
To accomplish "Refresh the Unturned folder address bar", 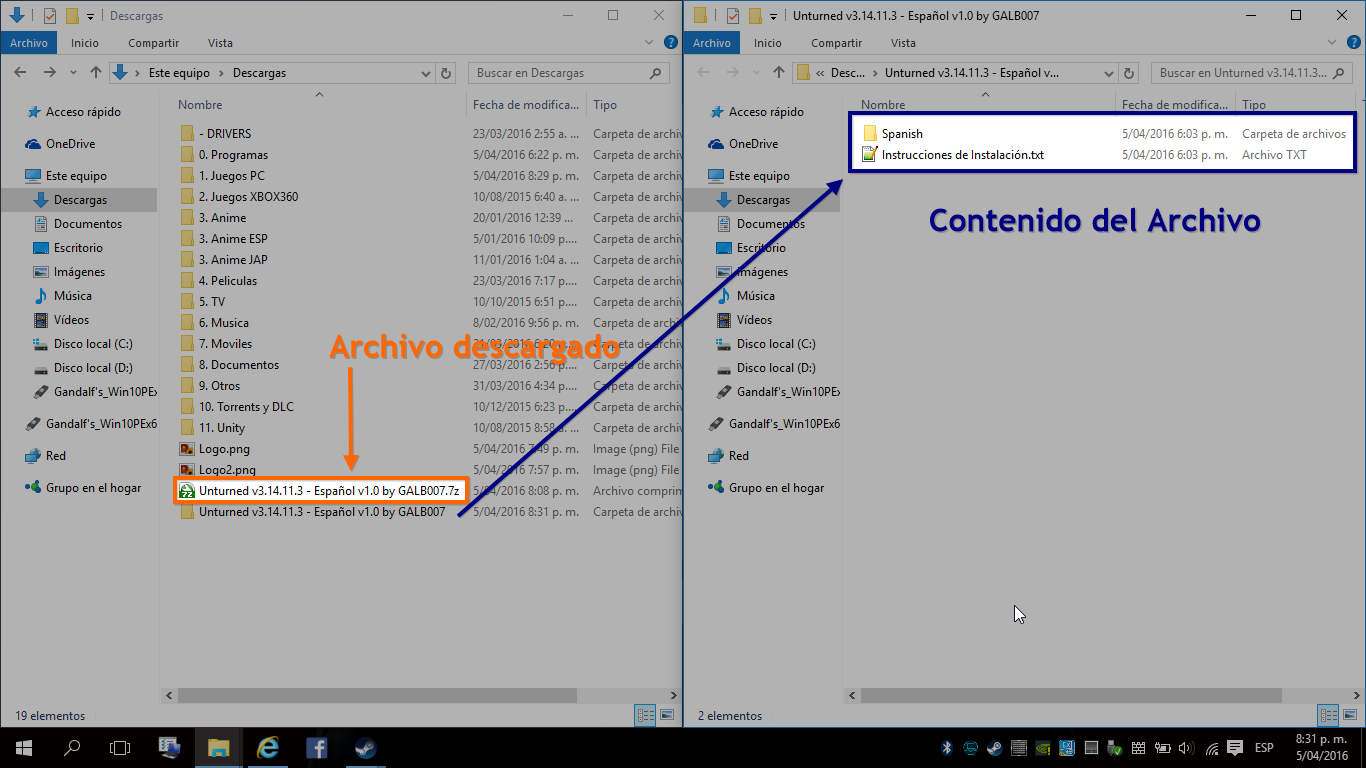I will coord(1131,73).
